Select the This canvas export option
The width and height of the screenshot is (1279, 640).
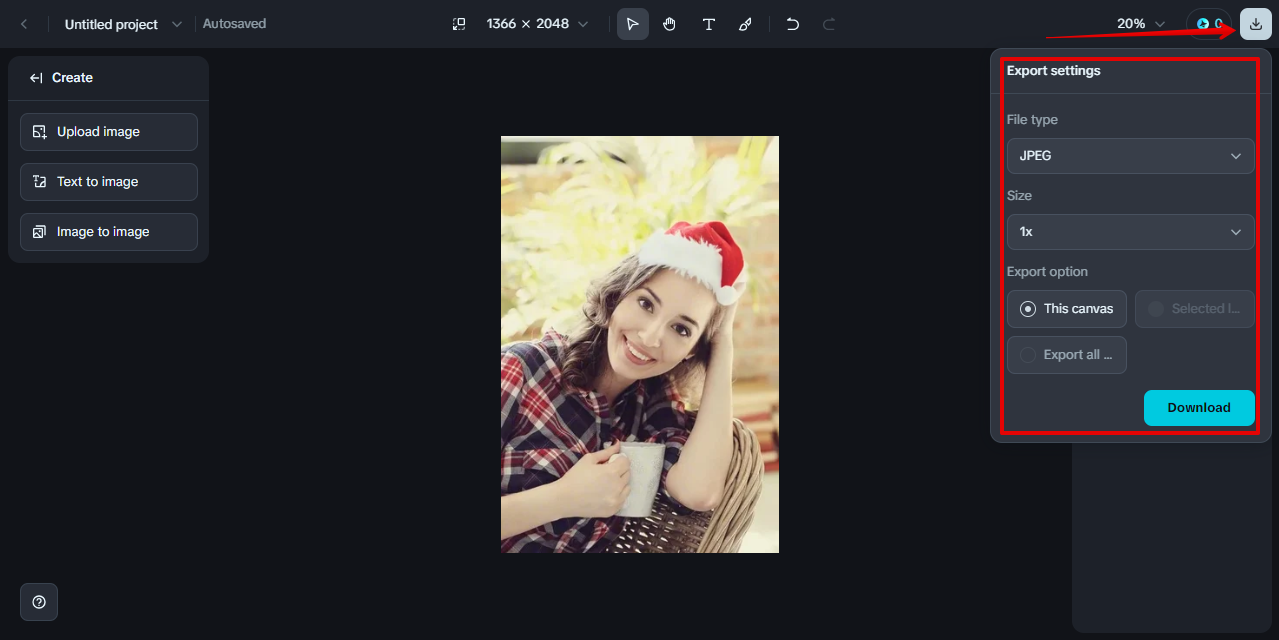point(1067,309)
